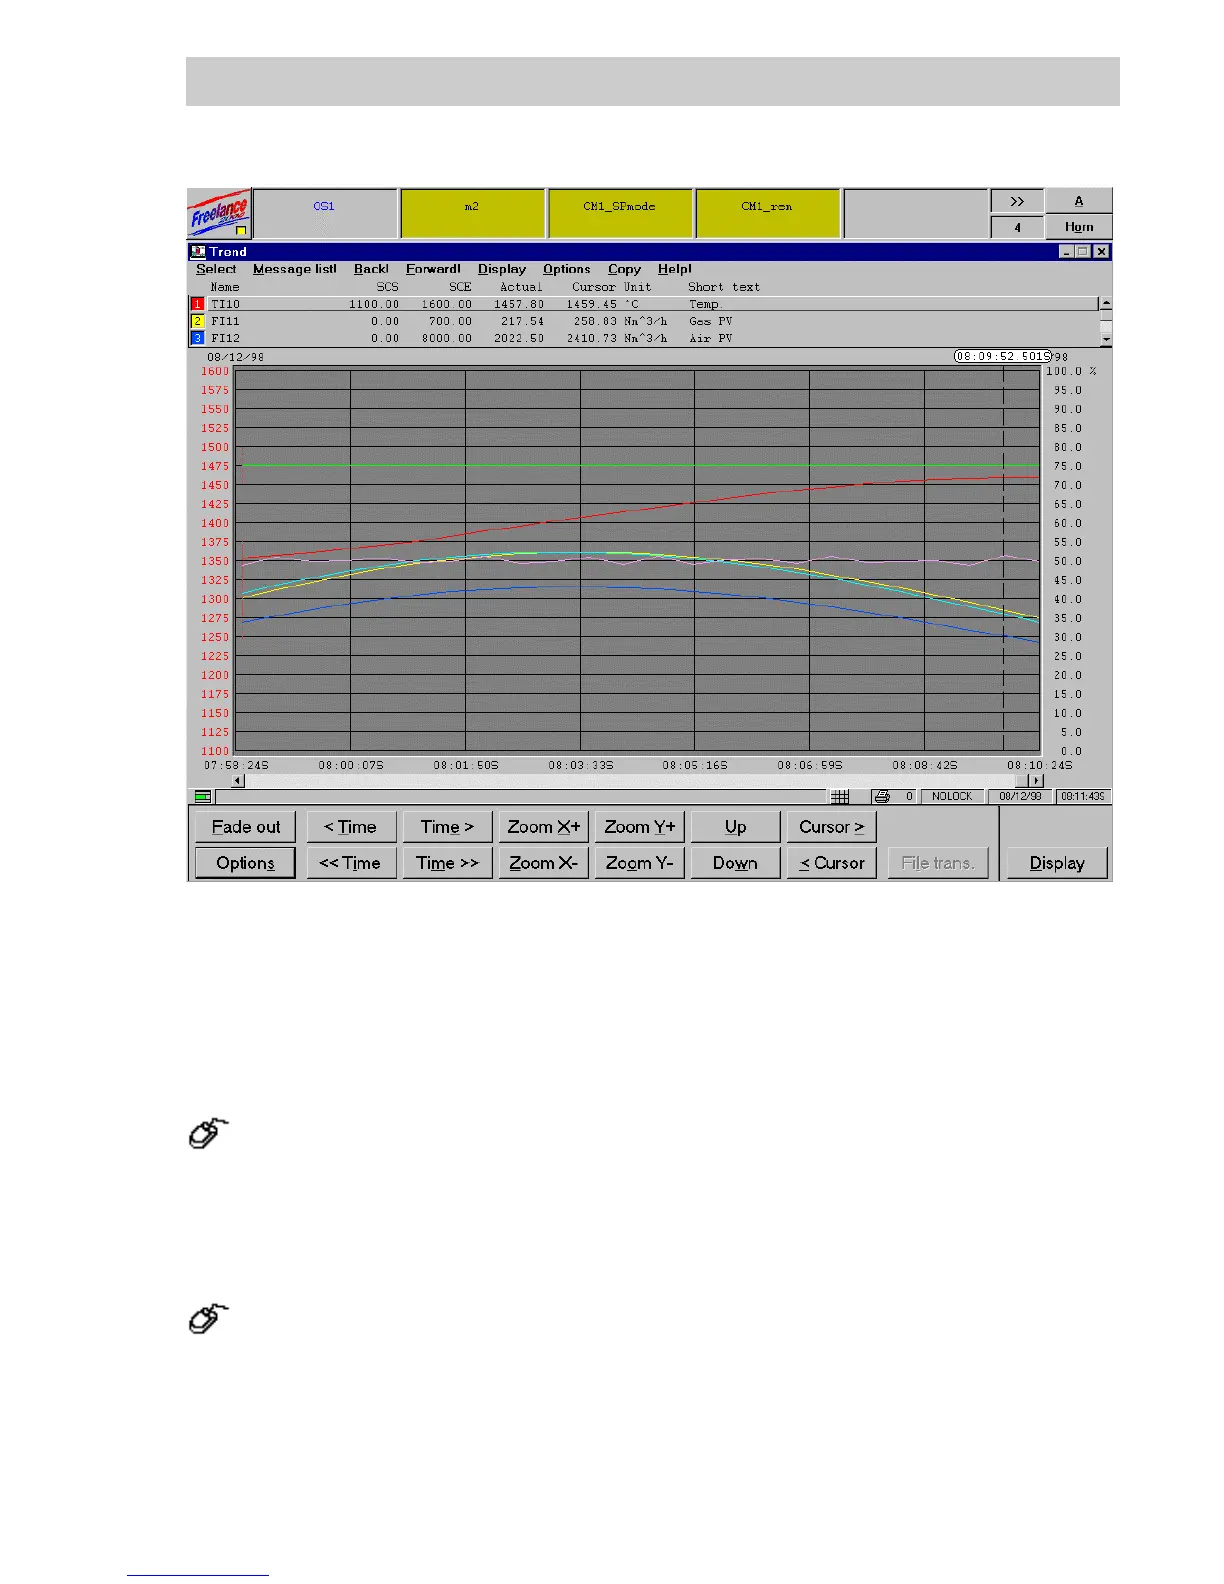The height and width of the screenshot is (1584, 1224).
Task: Click the cursor time label 08:09:52.501S
Action: coord(1003,356)
